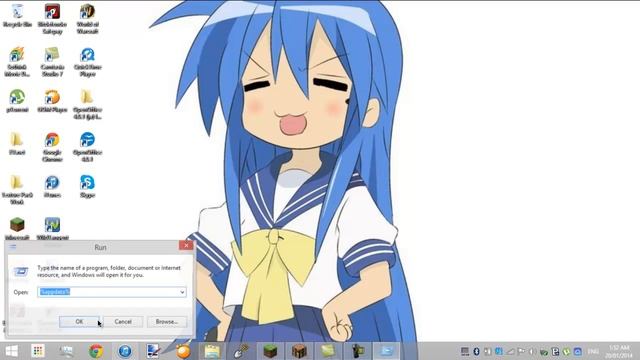The height and width of the screenshot is (360, 640).
Task: Click the µTorrent icon in system tray
Action: click(x=567, y=351)
